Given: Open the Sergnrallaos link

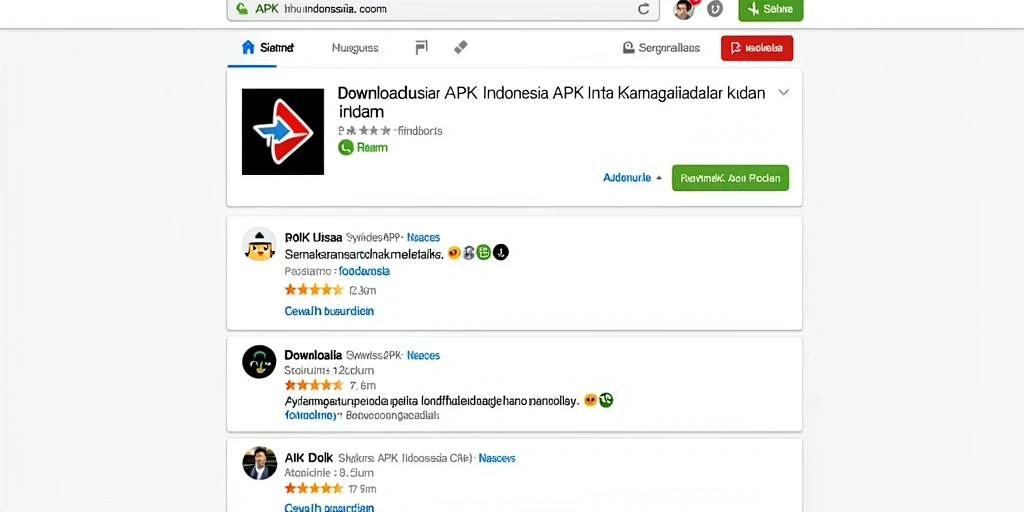Looking at the screenshot, I should tap(661, 48).
